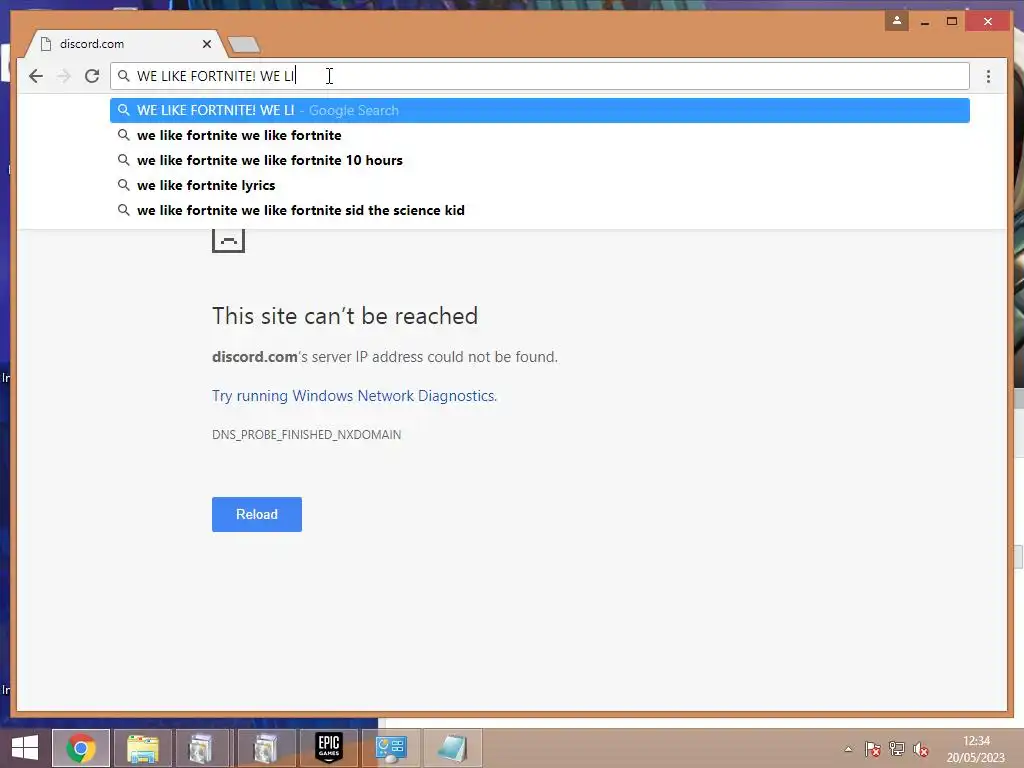Viewport: 1024px width, 768px height.
Task: Click the second installer icon on the taskbar
Action: [266, 748]
